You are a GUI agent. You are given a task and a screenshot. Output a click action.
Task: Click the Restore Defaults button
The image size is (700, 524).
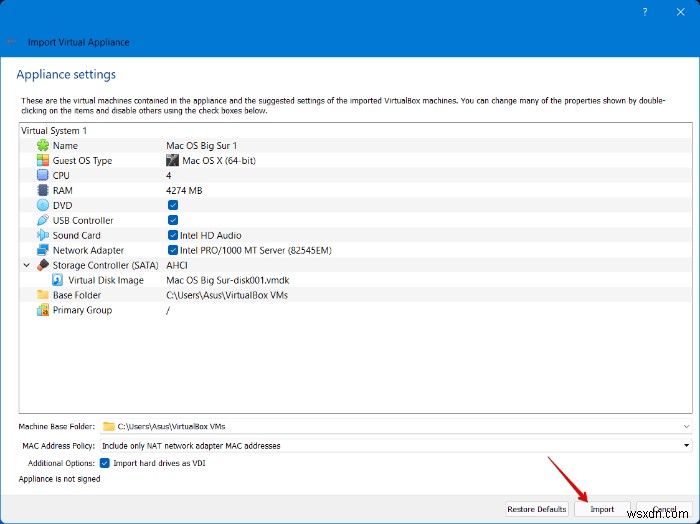tap(537, 509)
